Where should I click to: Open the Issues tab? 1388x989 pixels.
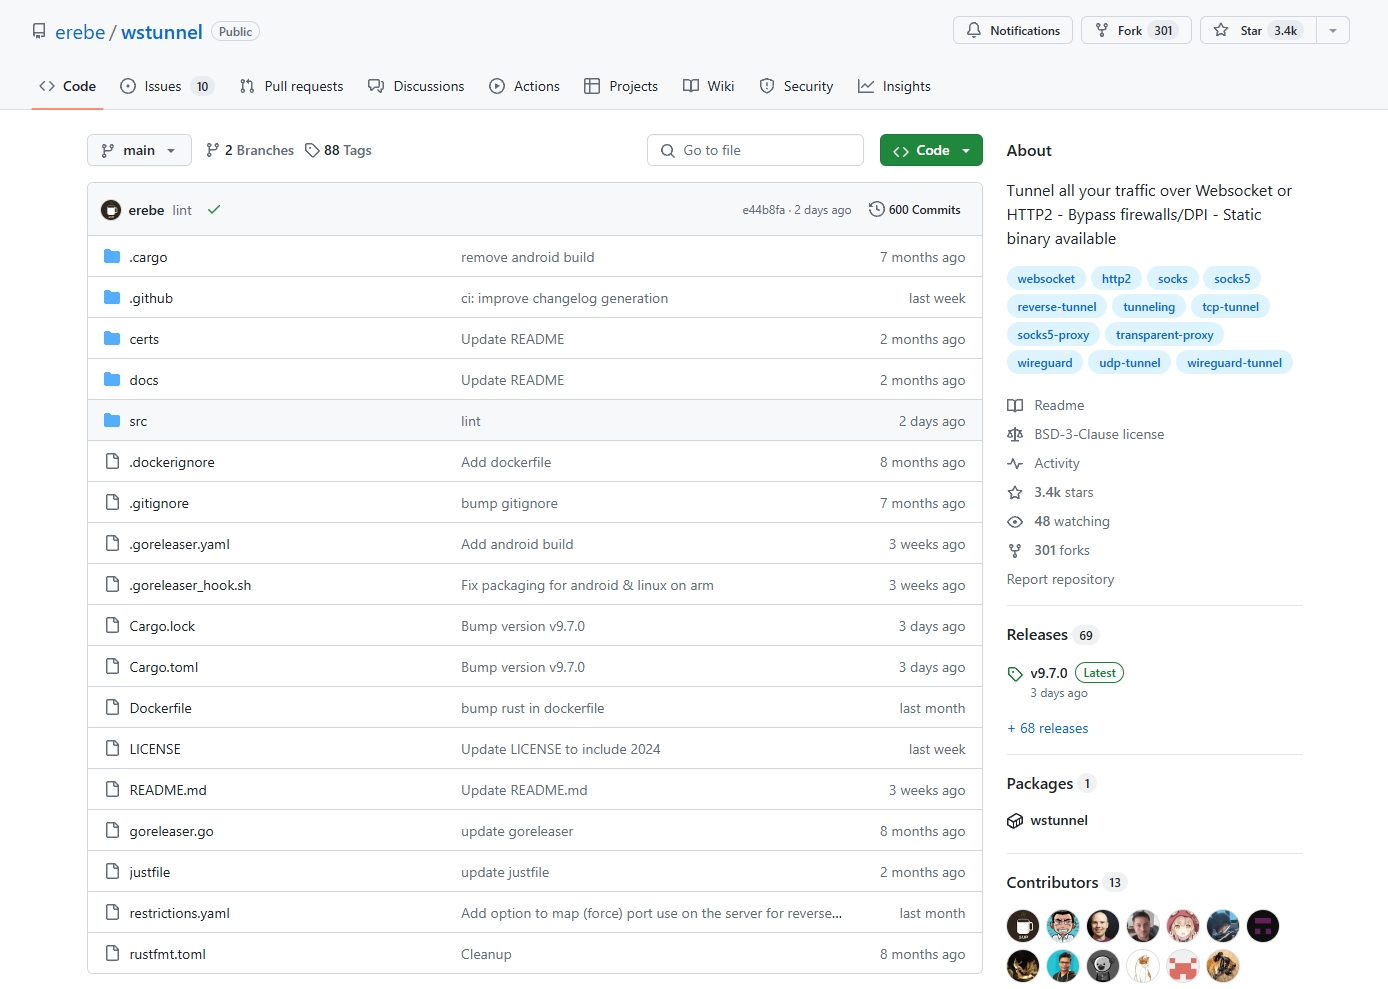(166, 86)
